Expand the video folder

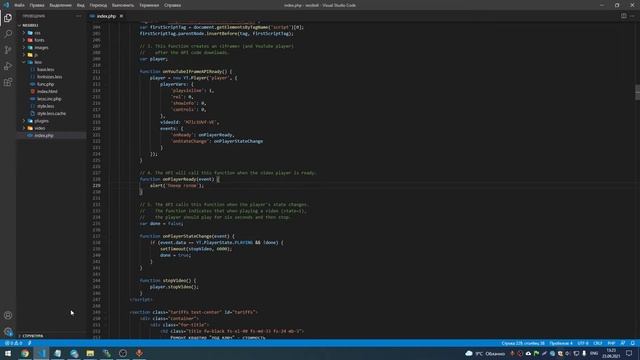click(x=24, y=128)
